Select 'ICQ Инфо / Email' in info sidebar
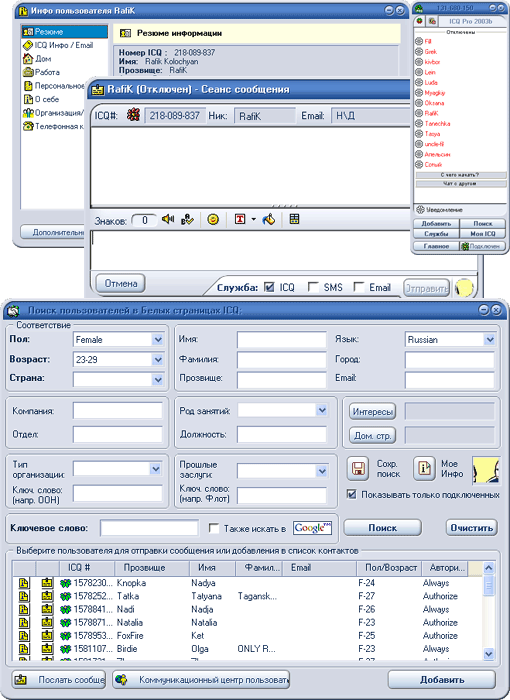The height and width of the screenshot is (700, 510). [x=59, y=45]
